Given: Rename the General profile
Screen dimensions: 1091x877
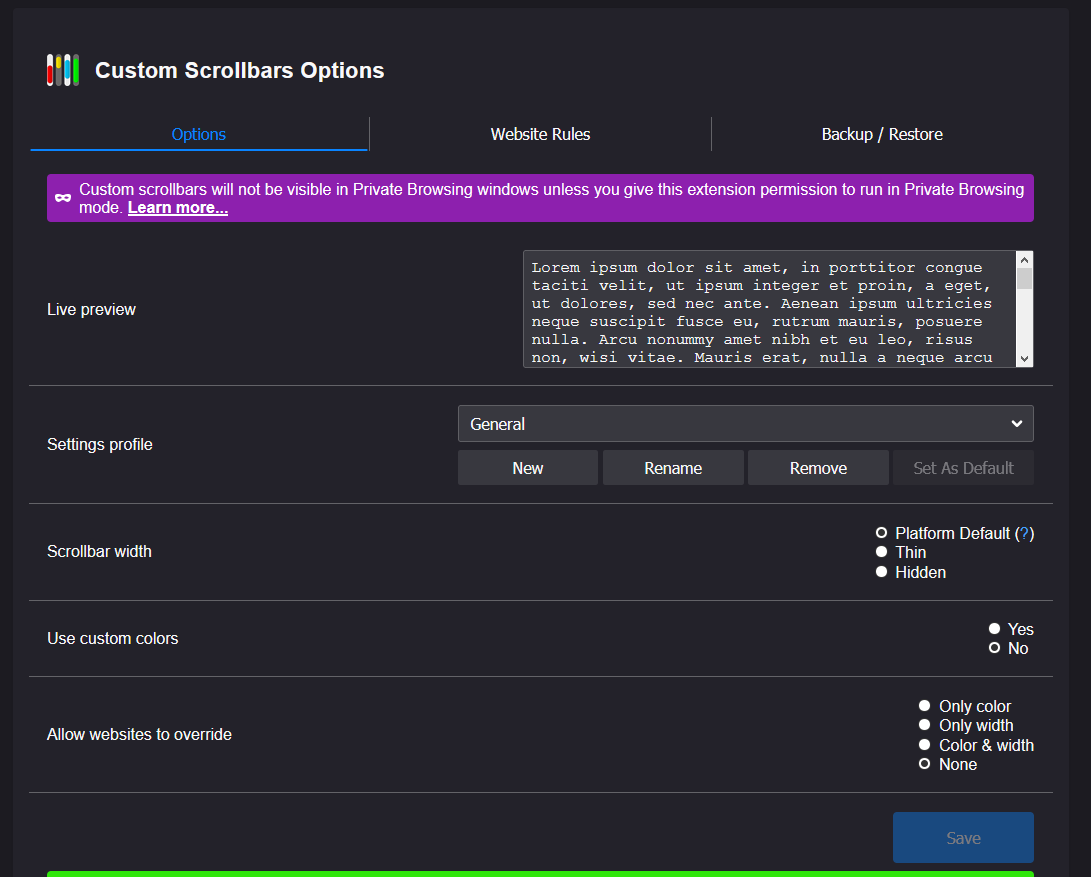Looking at the screenshot, I should 672,467.
